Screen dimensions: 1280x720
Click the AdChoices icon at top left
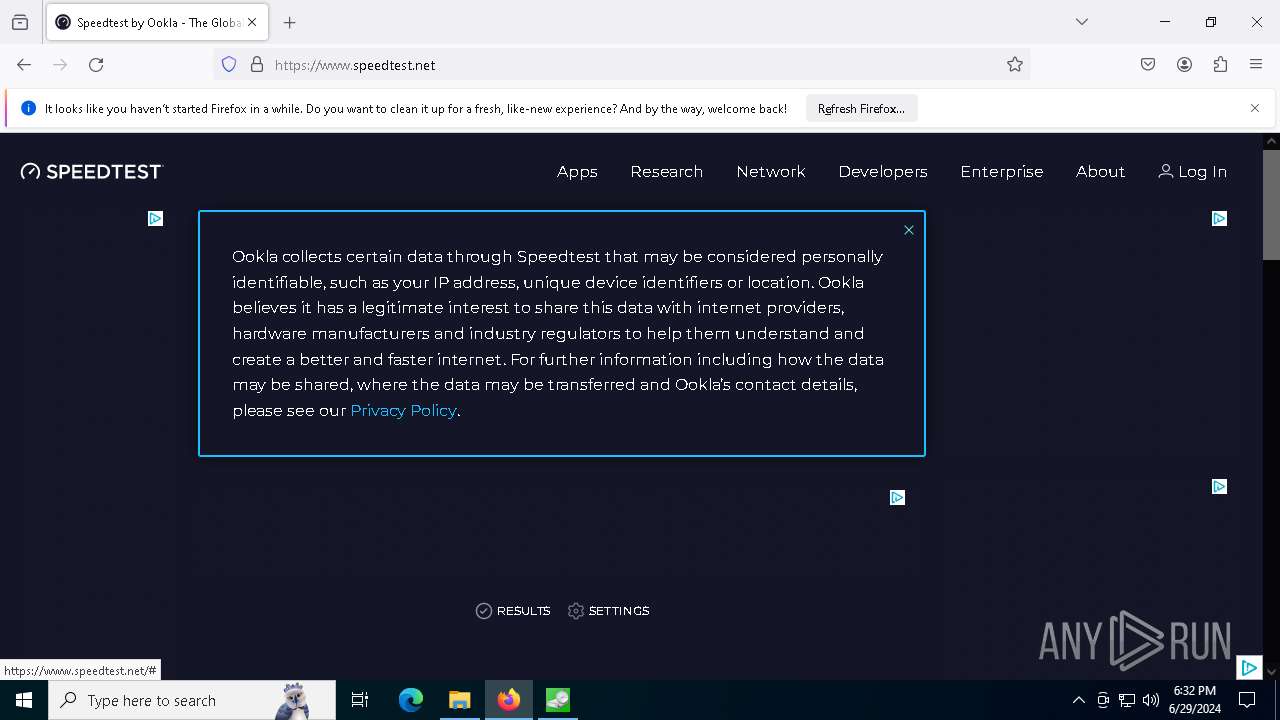[155, 218]
